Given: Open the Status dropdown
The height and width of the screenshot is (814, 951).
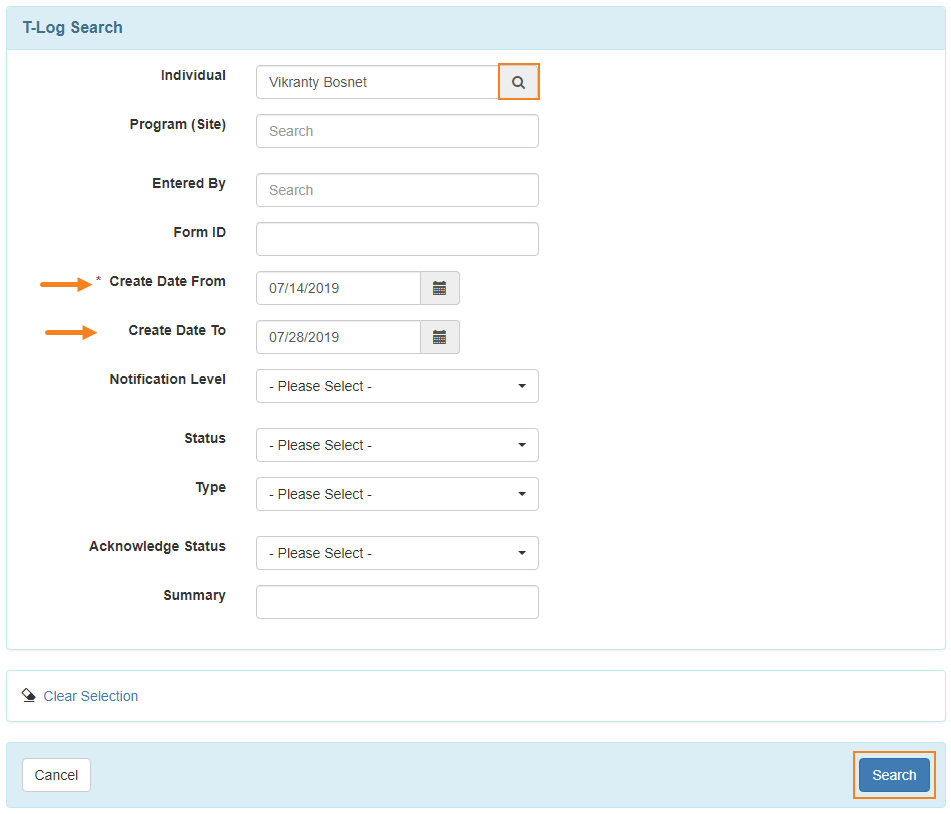Looking at the screenshot, I should click(397, 445).
